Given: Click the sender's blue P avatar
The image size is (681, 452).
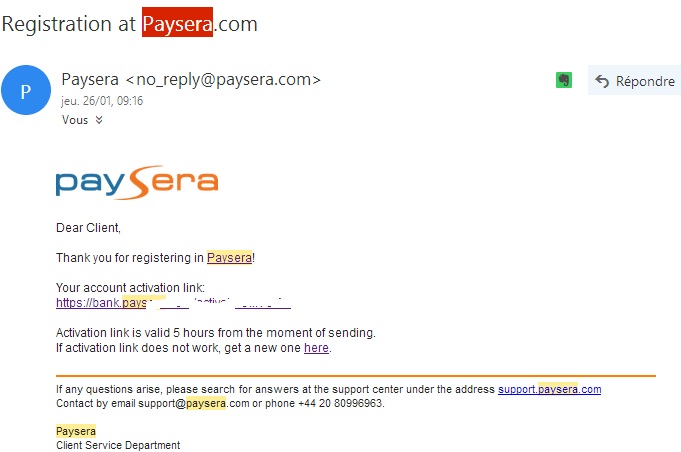Looking at the screenshot, I should (26, 90).
